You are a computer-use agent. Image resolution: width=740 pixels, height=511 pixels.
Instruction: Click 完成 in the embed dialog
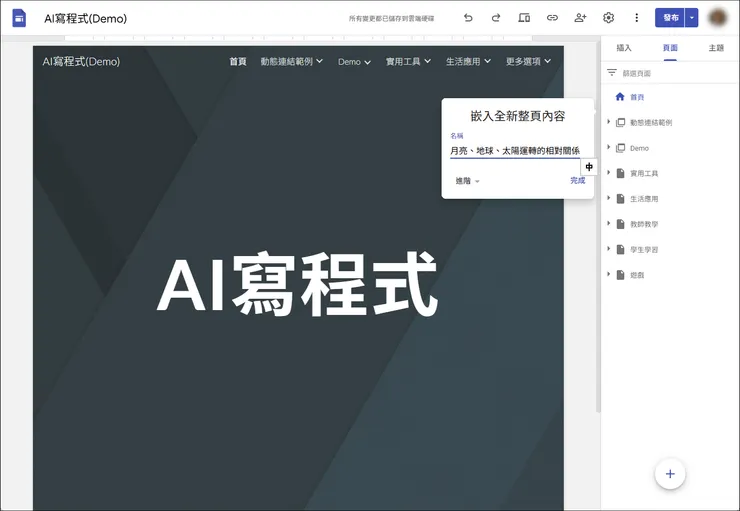tap(578, 180)
